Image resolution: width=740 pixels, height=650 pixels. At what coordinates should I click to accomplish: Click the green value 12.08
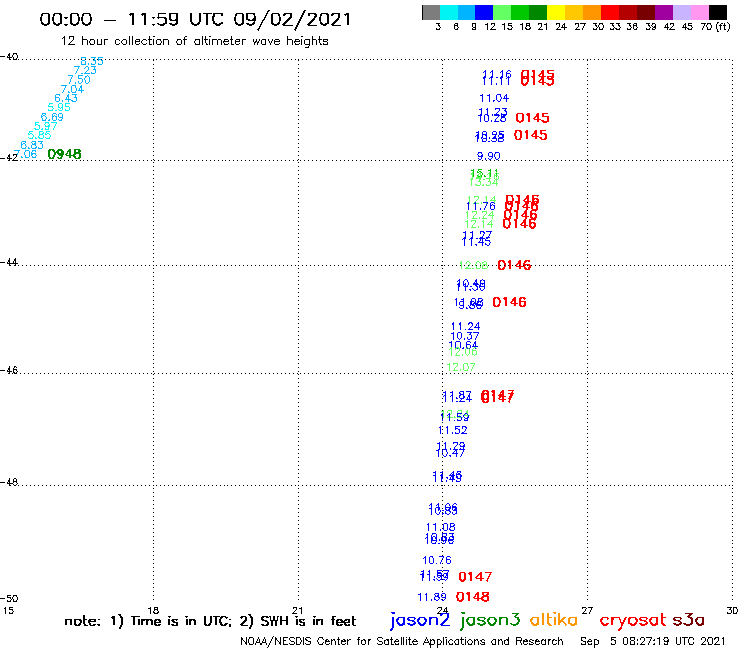(473, 265)
